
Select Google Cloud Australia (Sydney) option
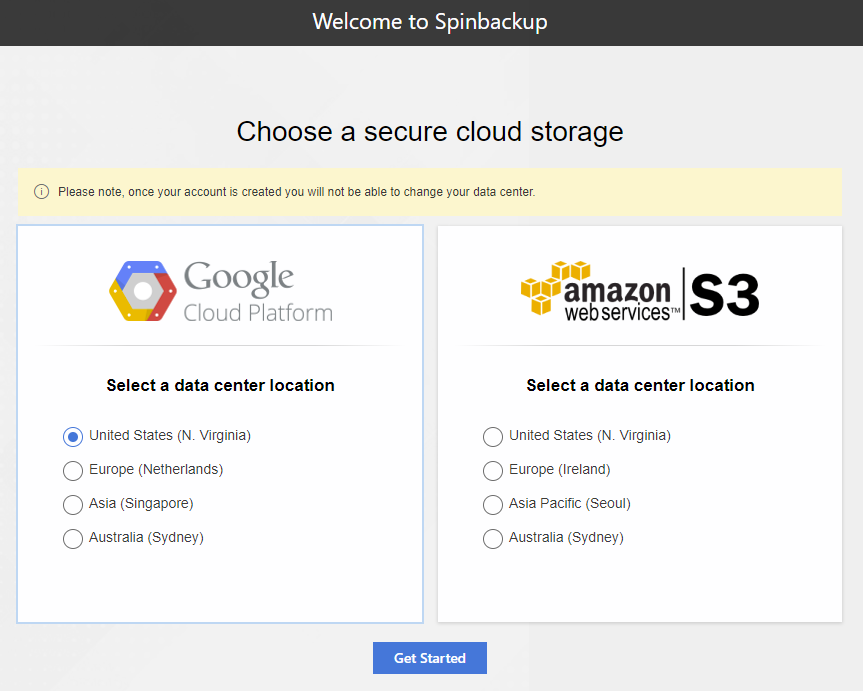73,538
